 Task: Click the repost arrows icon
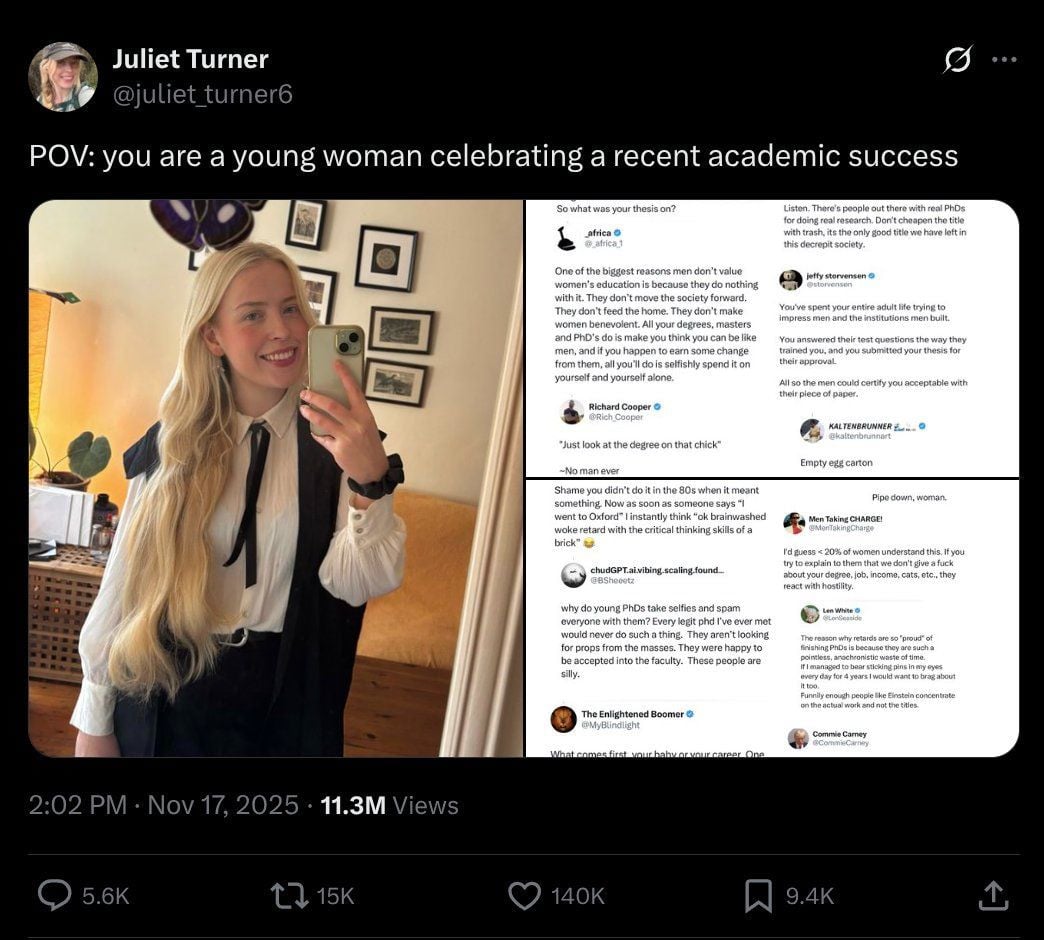(x=289, y=895)
